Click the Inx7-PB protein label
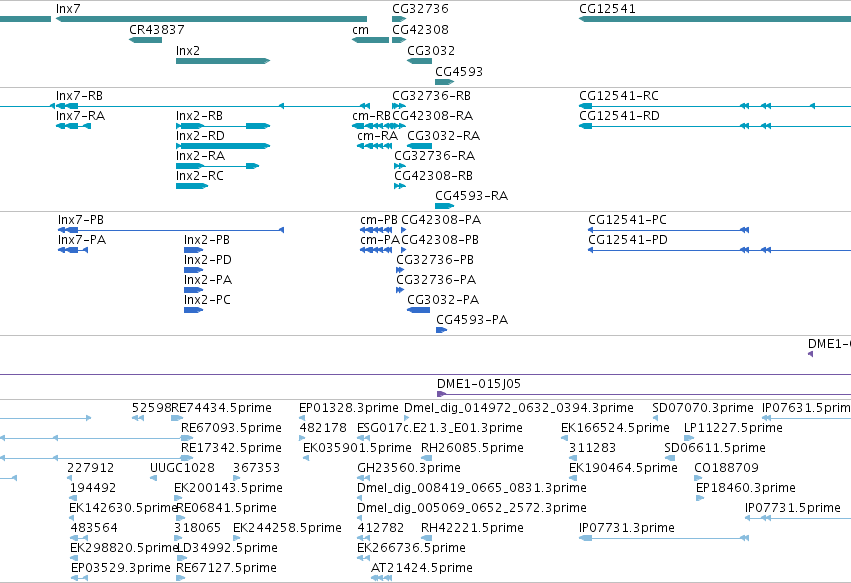Viewport: 851px width, 583px height. (x=81, y=220)
